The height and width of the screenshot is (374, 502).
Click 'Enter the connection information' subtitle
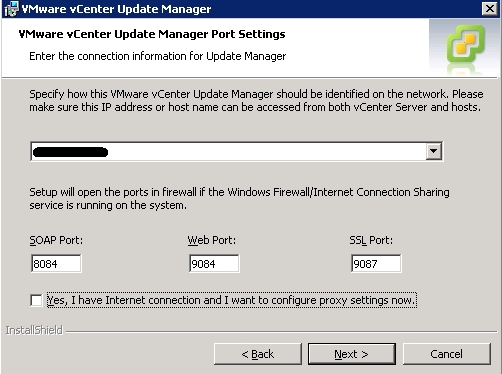point(157,56)
